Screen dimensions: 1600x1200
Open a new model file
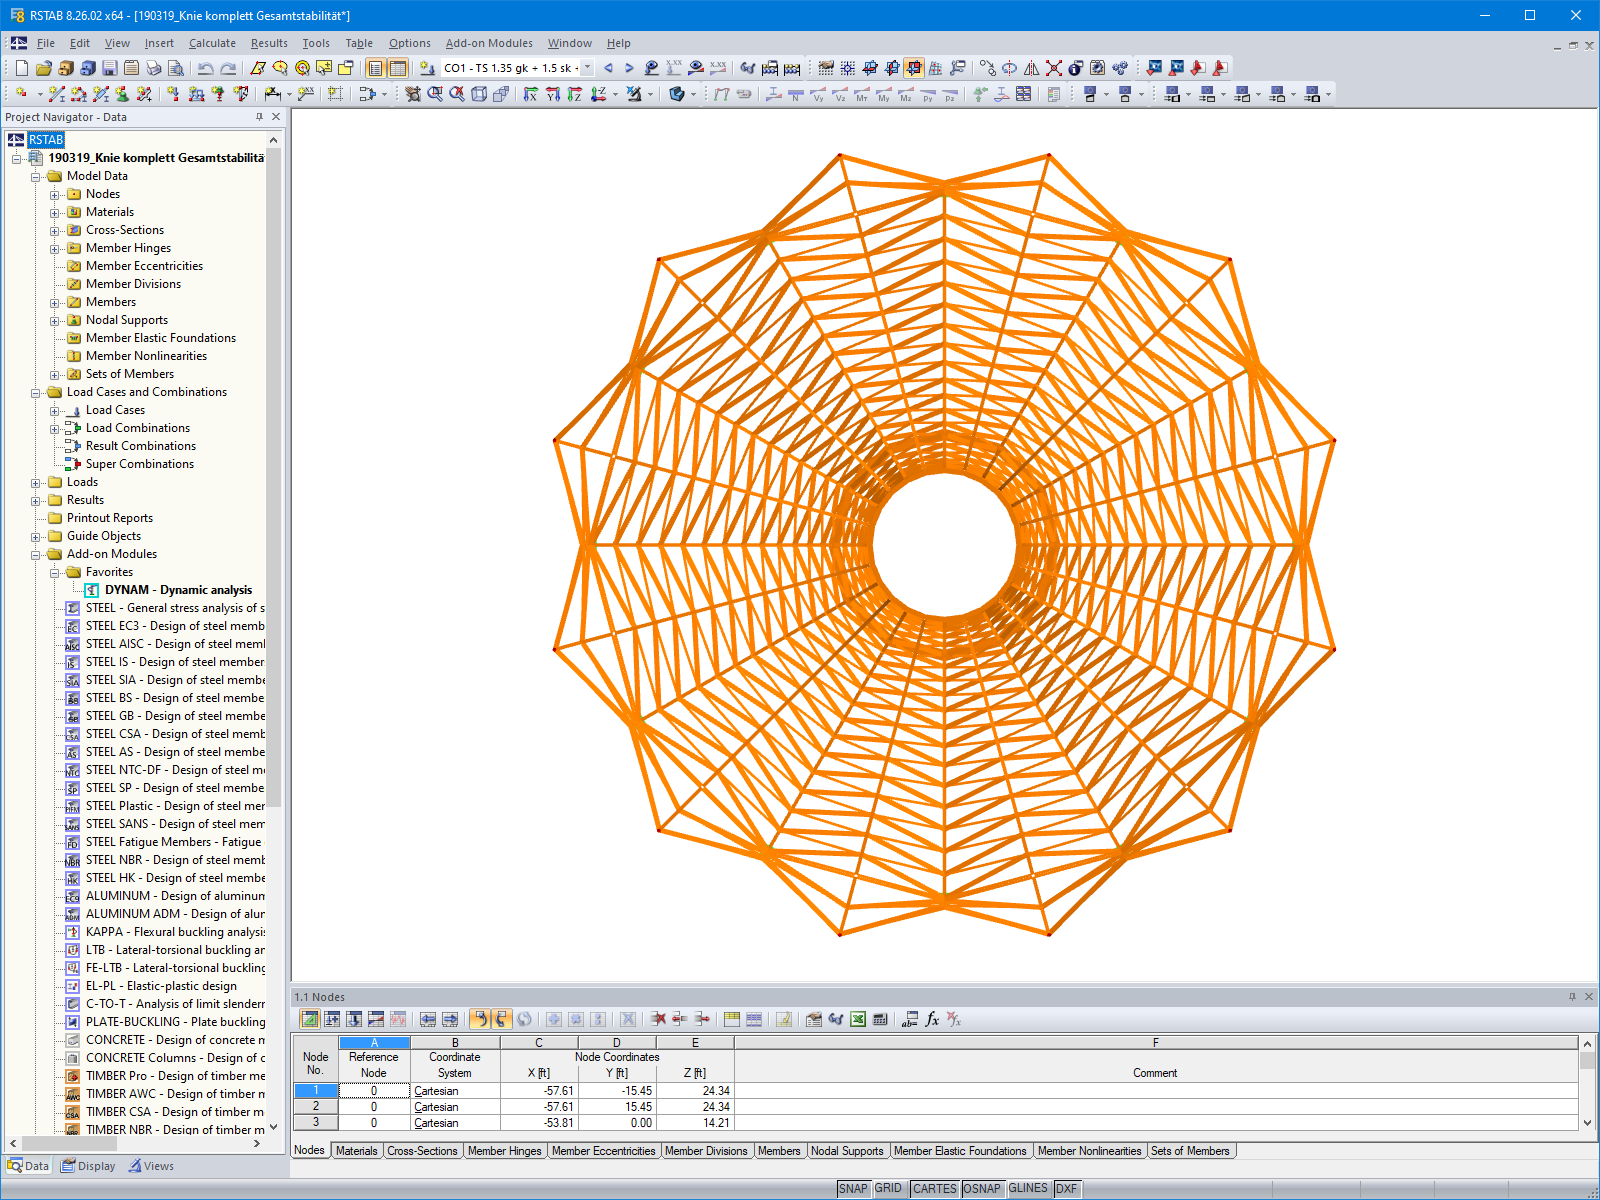22,67
